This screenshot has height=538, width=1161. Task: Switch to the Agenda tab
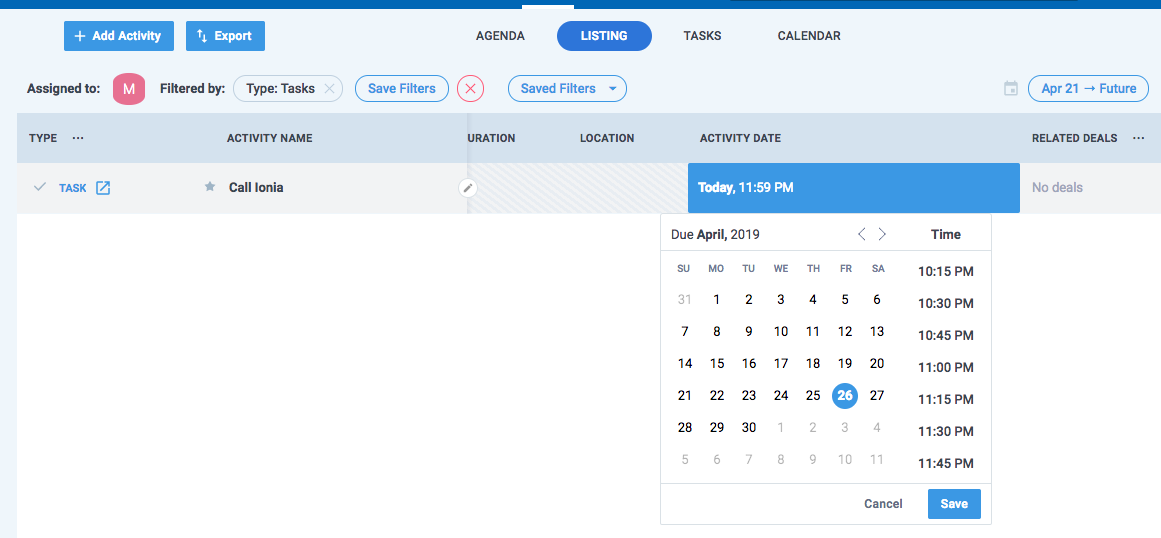(x=501, y=36)
